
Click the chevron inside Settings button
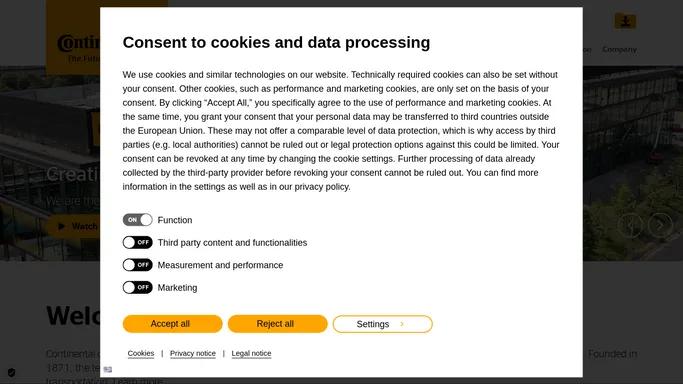[402, 324]
